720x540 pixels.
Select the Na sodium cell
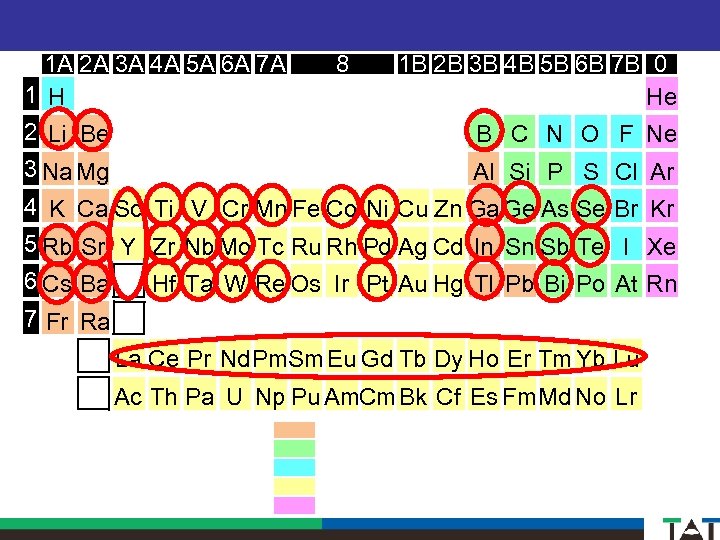(57, 169)
